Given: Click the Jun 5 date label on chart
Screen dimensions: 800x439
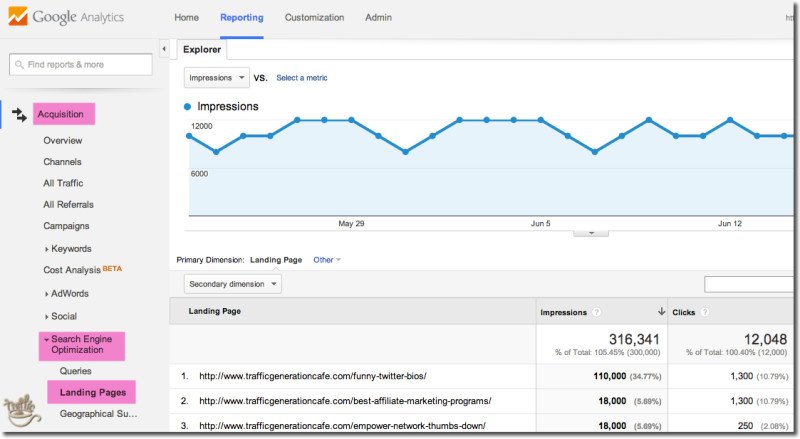Looking at the screenshot, I should (x=540, y=224).
